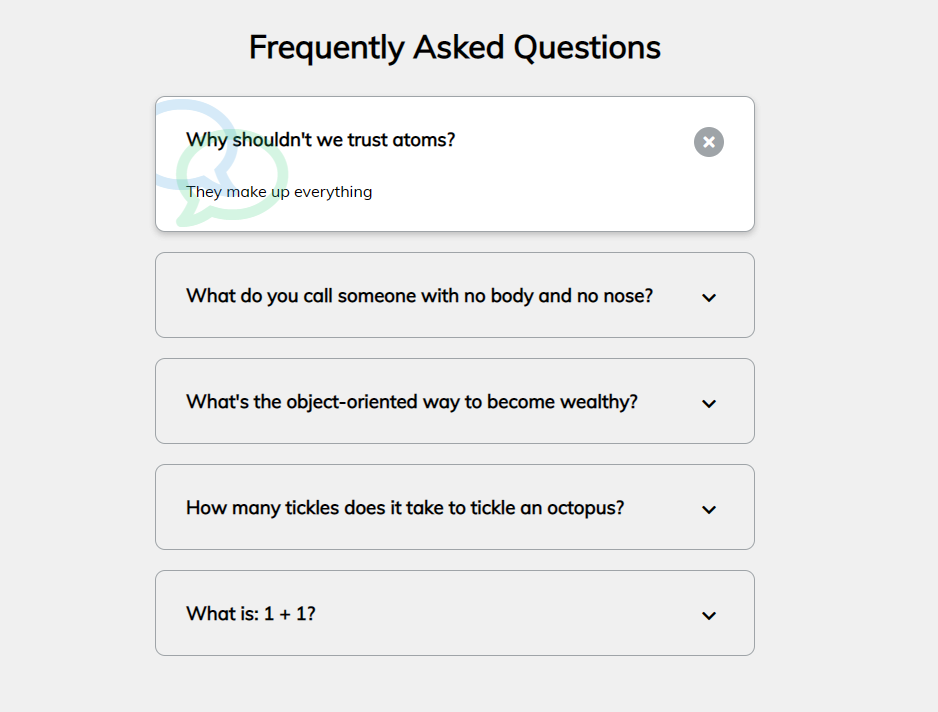Select 'How many tickles does it take' text

tap(404, 508)
